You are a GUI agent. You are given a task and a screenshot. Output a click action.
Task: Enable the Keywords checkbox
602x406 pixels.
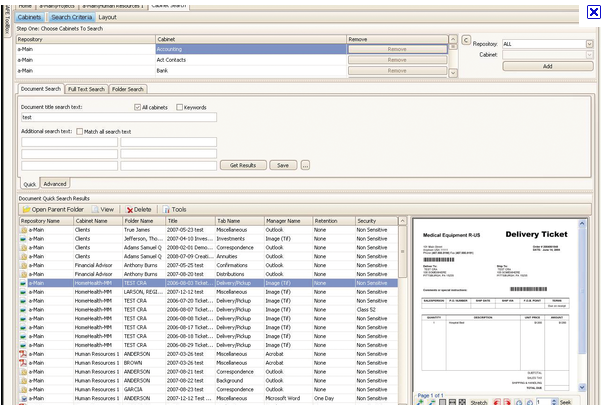(x=180, y=107)
